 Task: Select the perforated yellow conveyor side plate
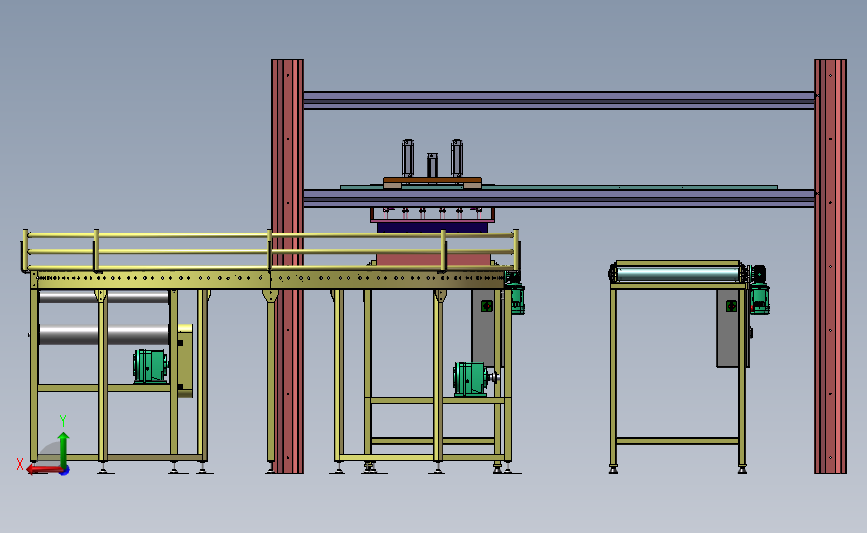tap(270, 279)
